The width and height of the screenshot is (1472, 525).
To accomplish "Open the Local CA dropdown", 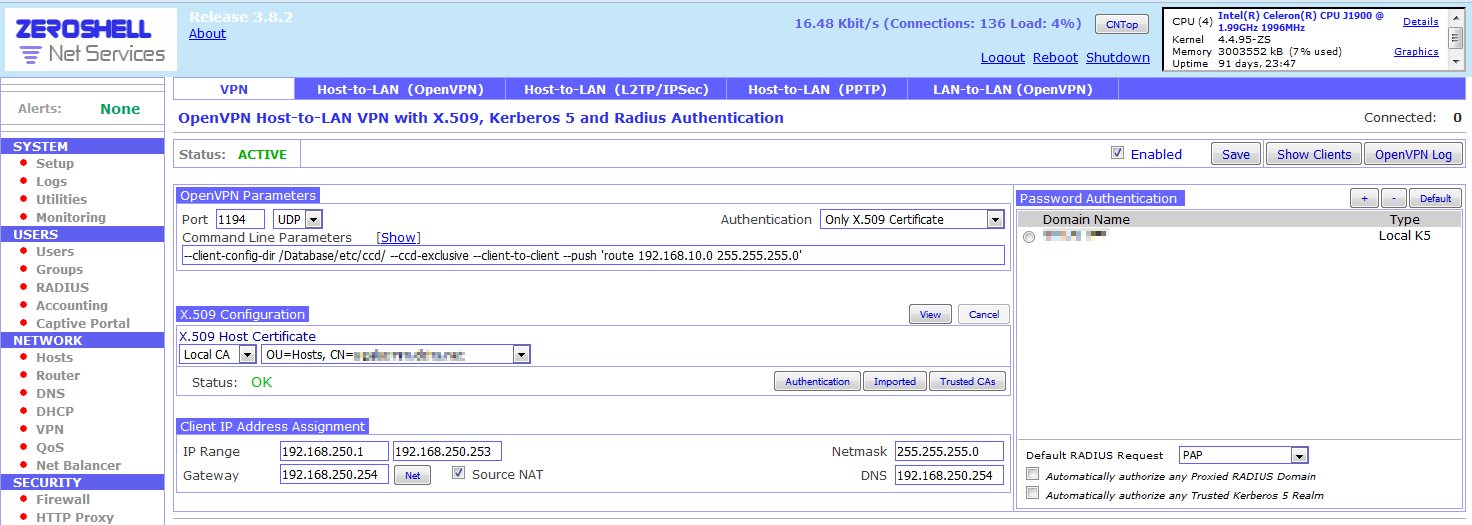I will (x=218, y=354).
